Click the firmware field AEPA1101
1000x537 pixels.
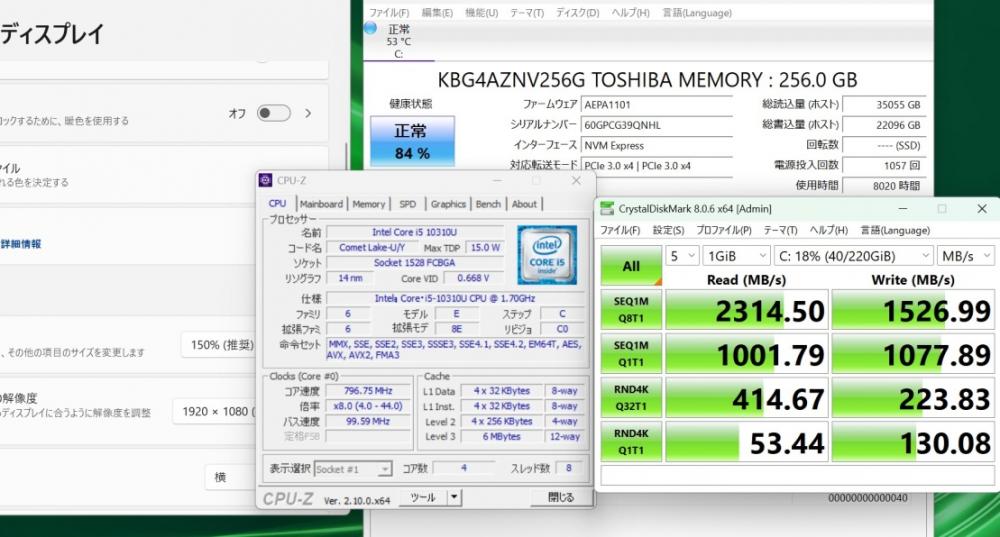656,105
